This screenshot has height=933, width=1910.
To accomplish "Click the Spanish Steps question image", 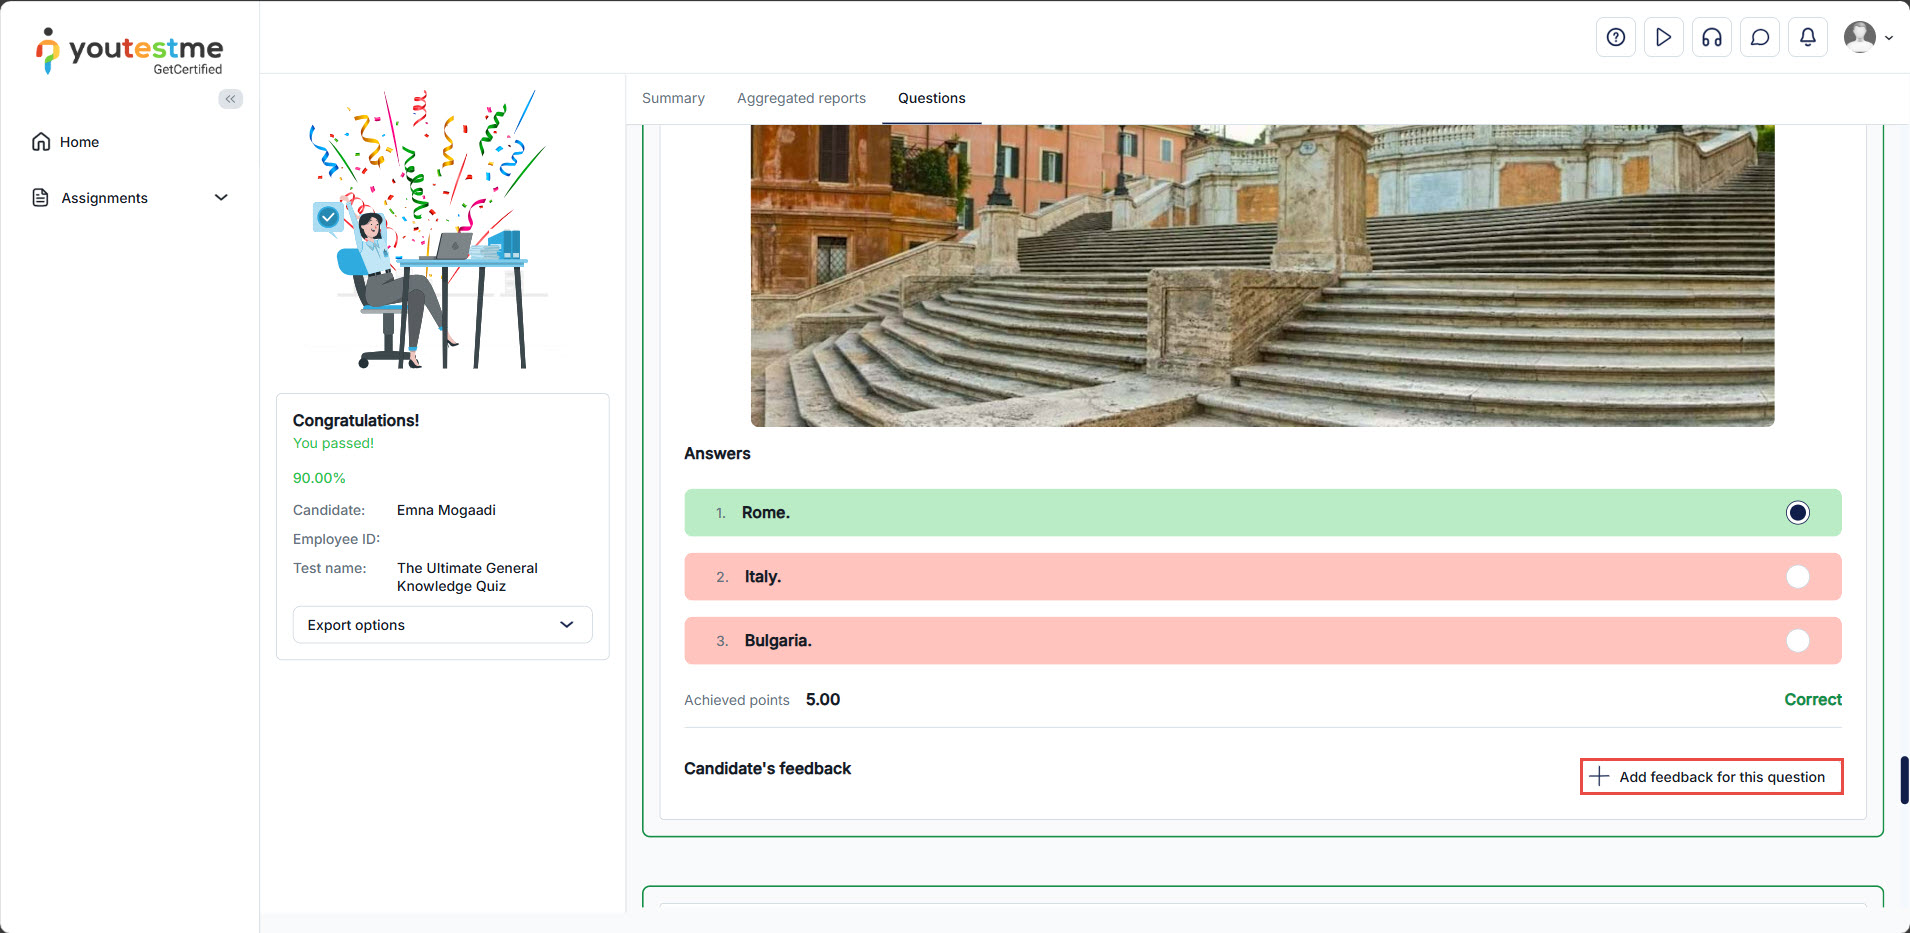I will click(x=1262, y=275).
